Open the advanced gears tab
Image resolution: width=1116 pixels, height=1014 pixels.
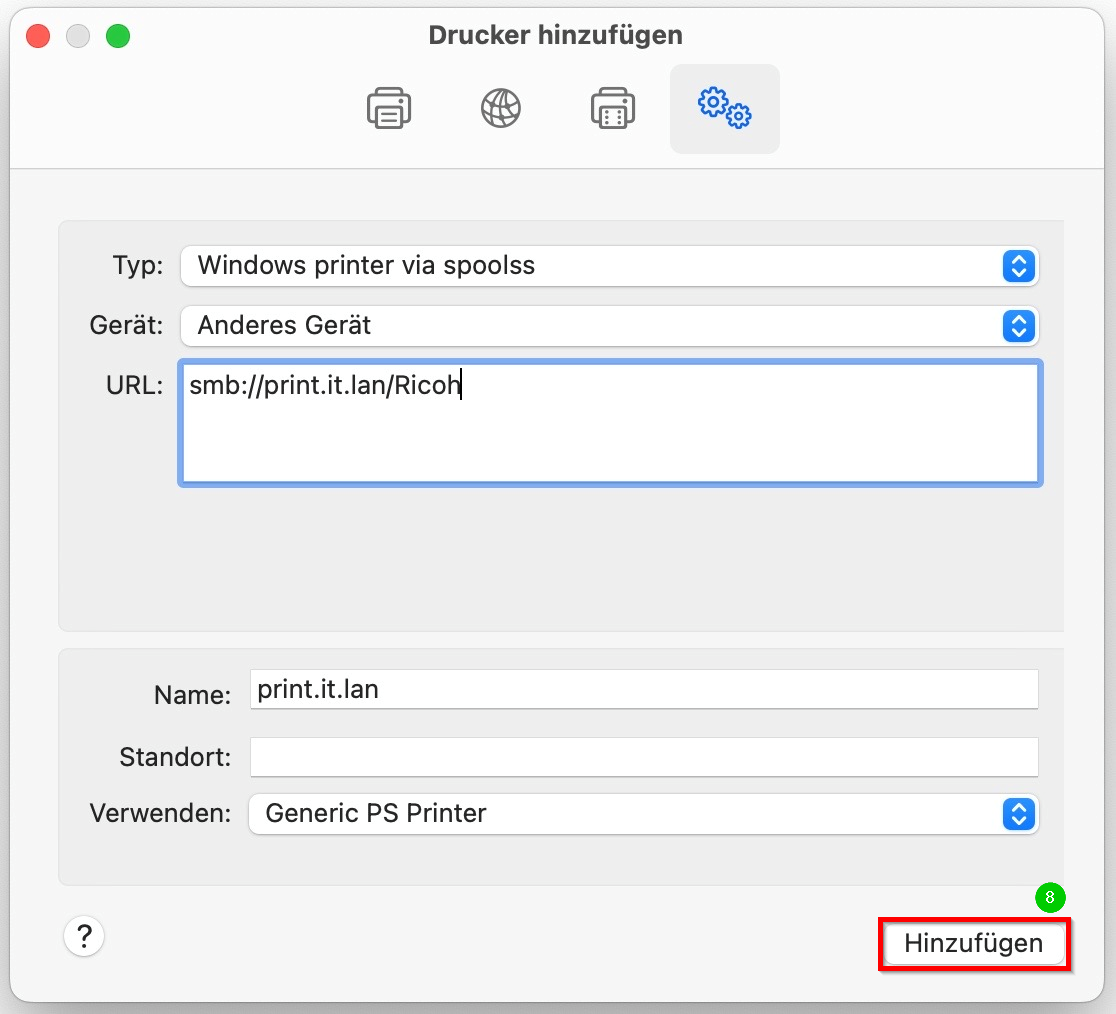click(x=725, y=108)
